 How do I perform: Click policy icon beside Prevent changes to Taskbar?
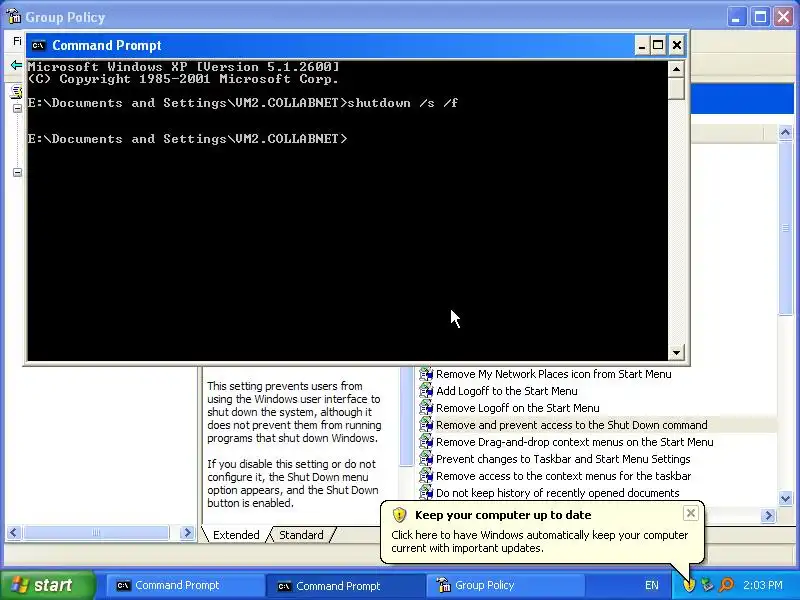[426, 459]
